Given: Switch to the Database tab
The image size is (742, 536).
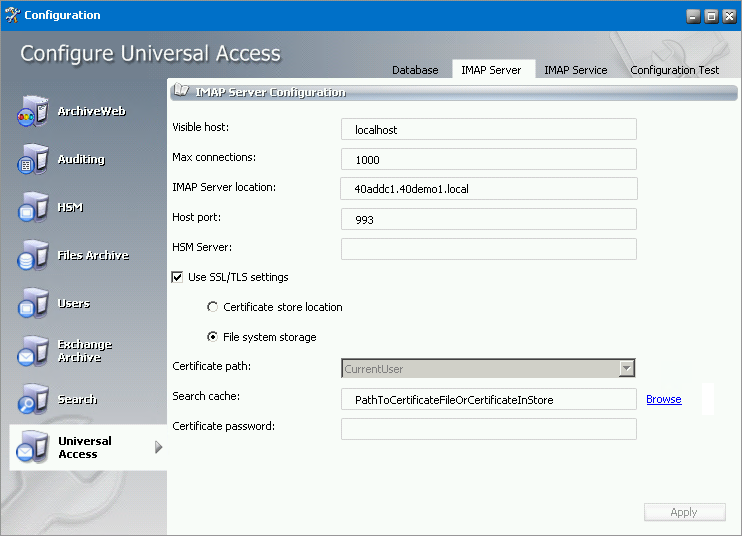Looking at the screenshot, I should point(415,70).
